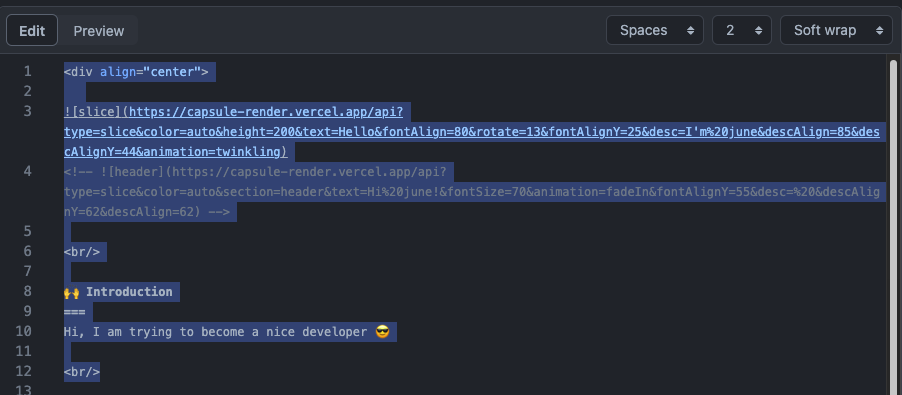Switch to the Edit tab

32,30
